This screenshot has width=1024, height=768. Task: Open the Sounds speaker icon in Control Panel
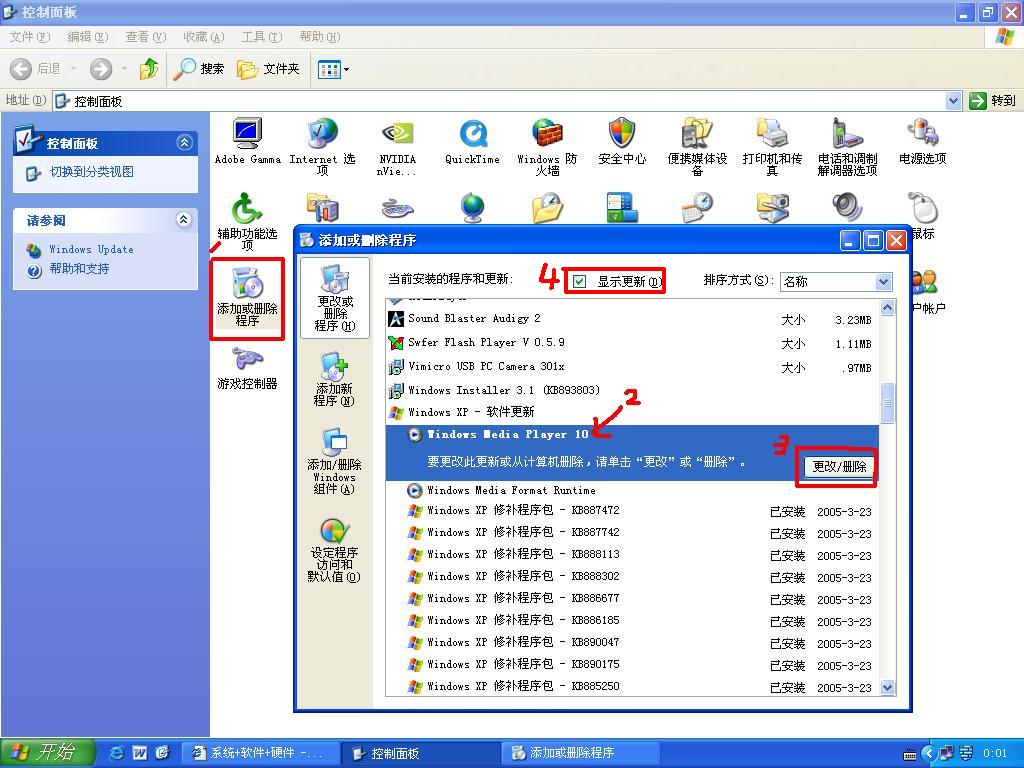click(847, 208)
